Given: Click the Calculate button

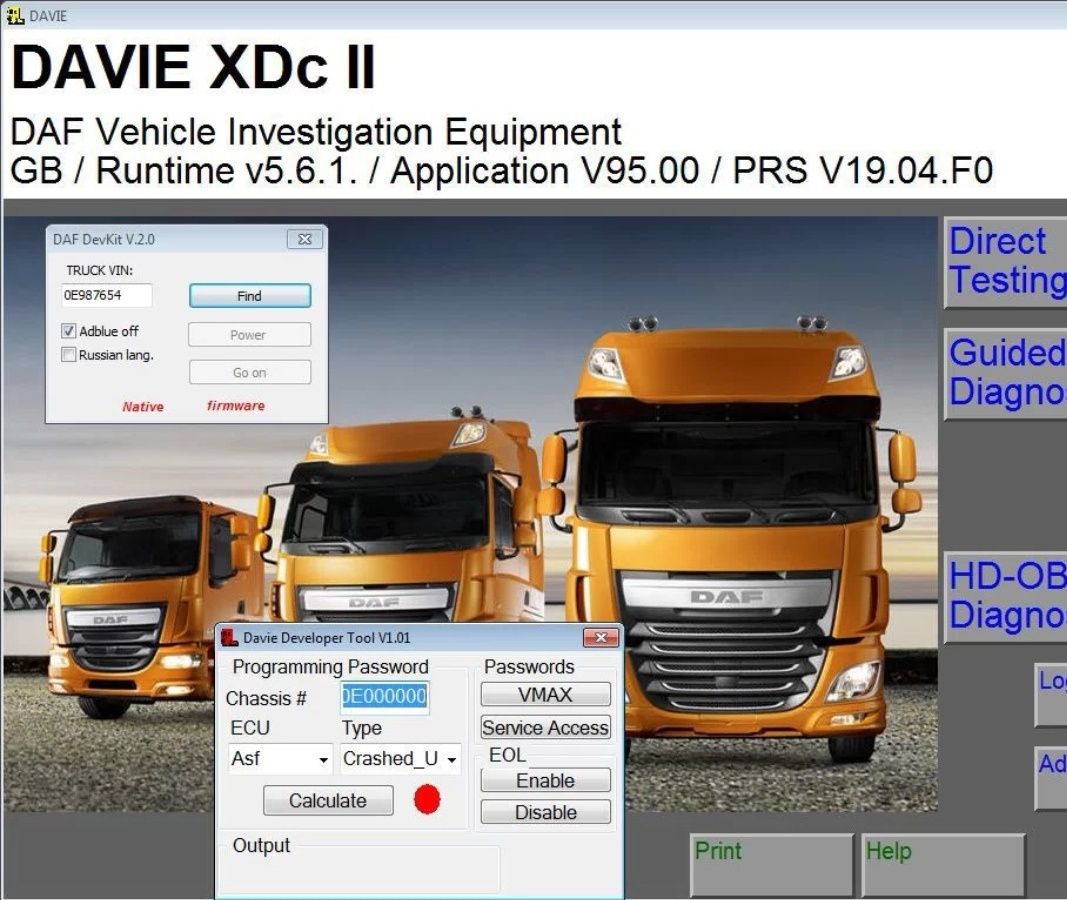Looking at the screenshot, I should pos(328,801).
